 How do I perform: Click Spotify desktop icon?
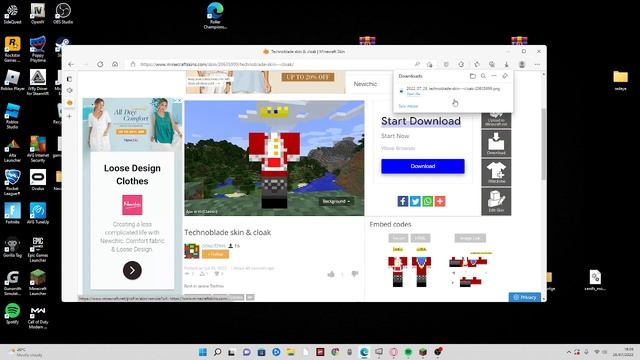12,313
